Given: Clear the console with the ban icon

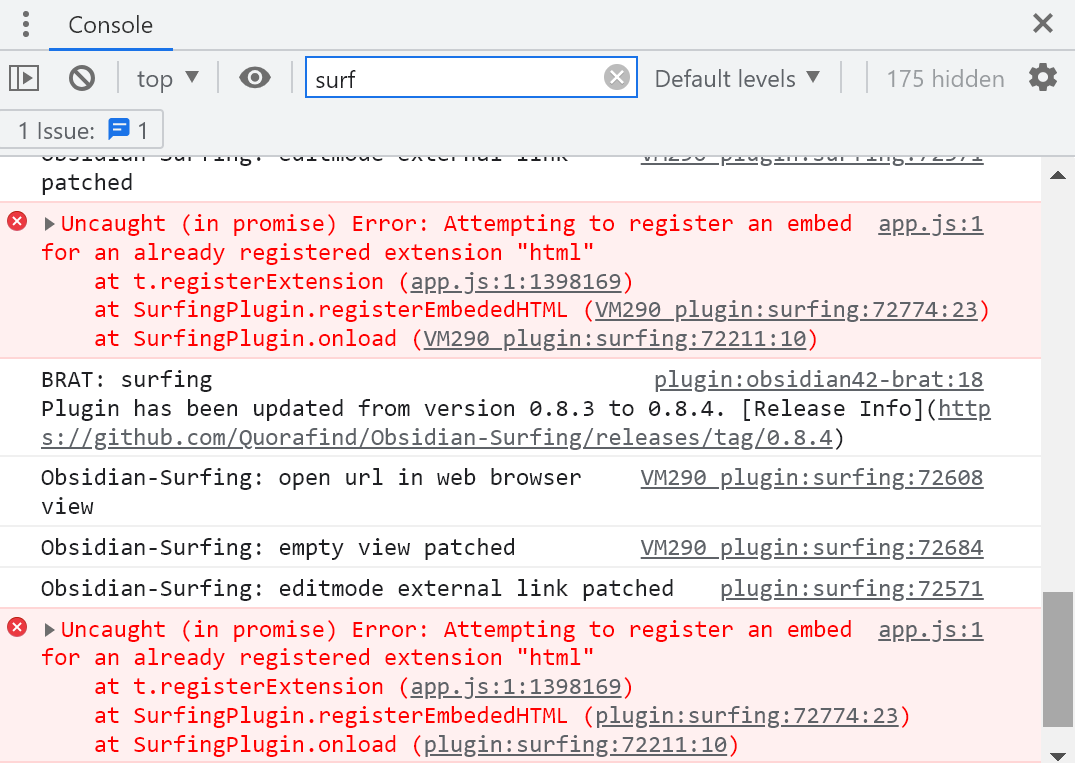Looking at the screenshot, I should pos(82,77).
